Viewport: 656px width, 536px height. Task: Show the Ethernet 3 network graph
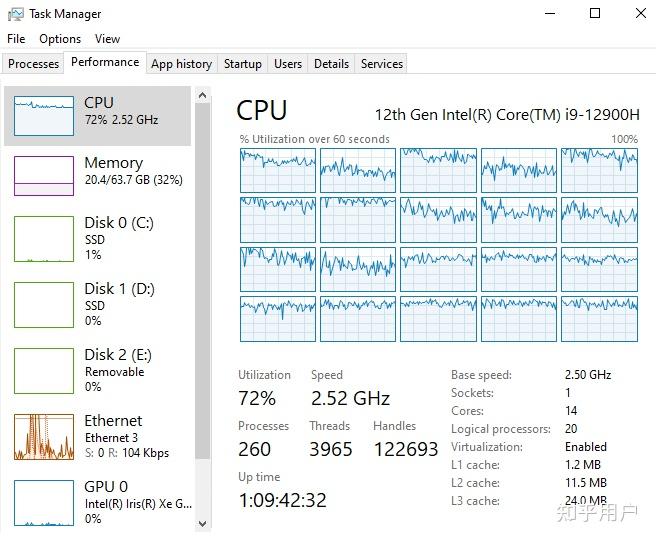[x=44, y=437]
